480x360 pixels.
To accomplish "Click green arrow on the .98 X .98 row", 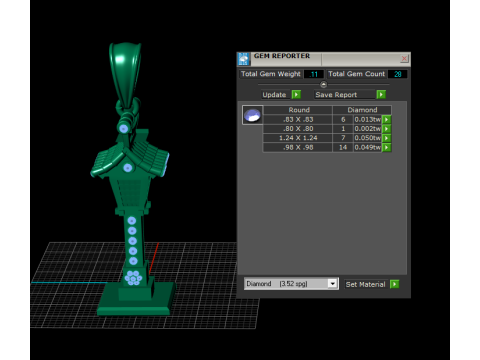I will point(386,147).
